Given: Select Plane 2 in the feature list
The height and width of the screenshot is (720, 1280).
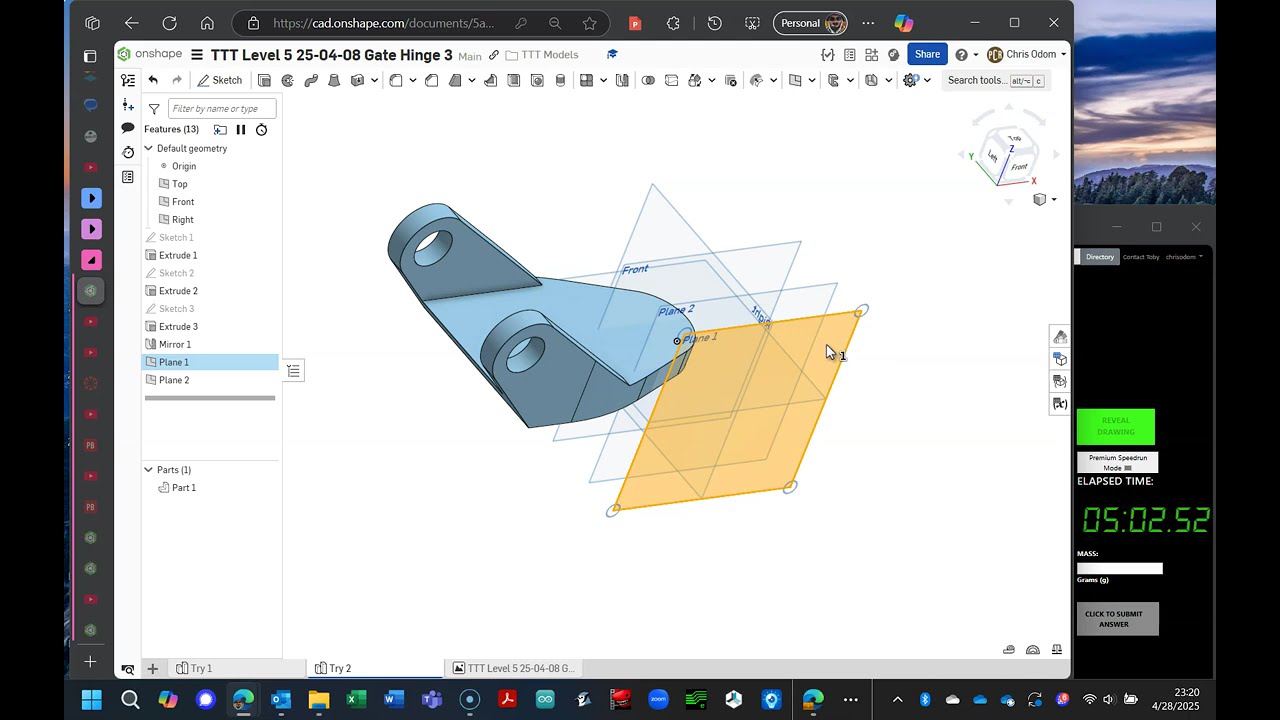Looking at the screenshot, I should 210,380.
